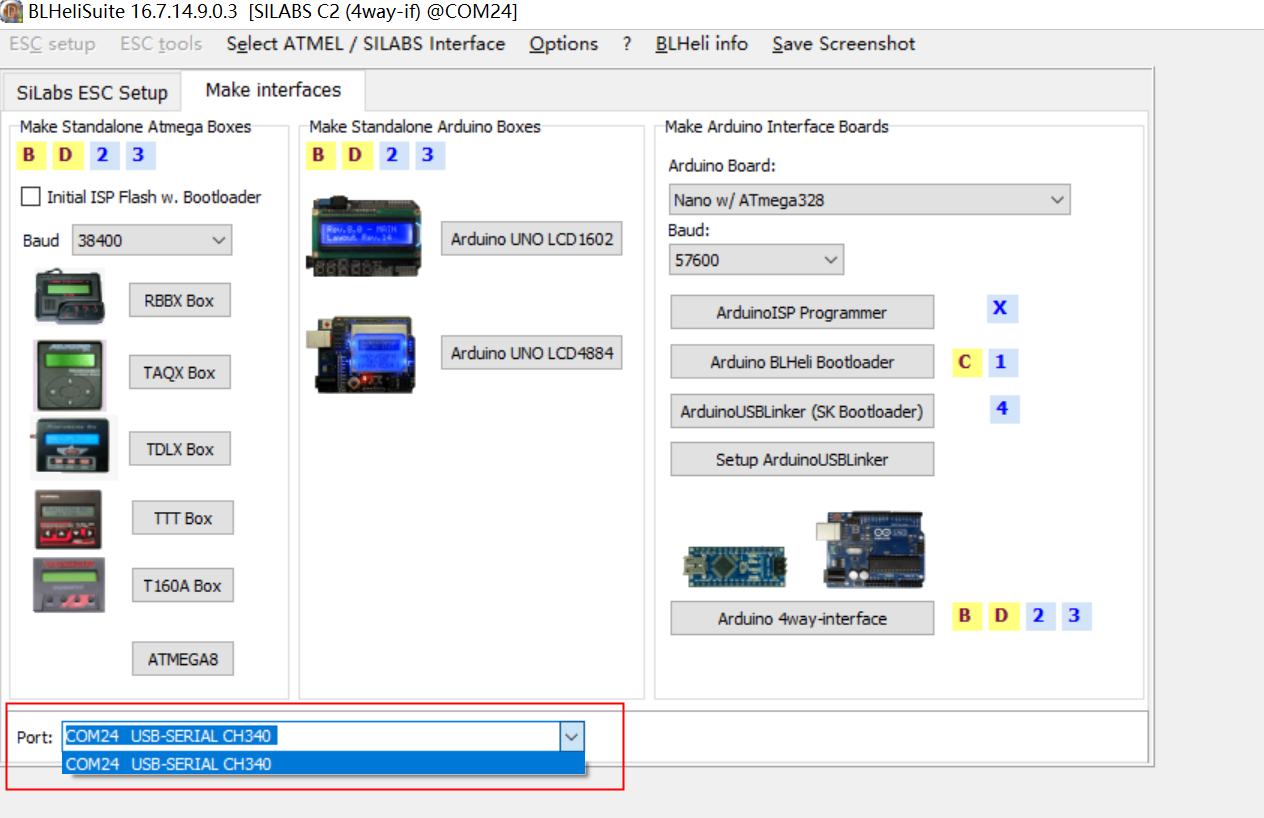Switch to the SiLabs ESC Setup tab

(92, 93)
